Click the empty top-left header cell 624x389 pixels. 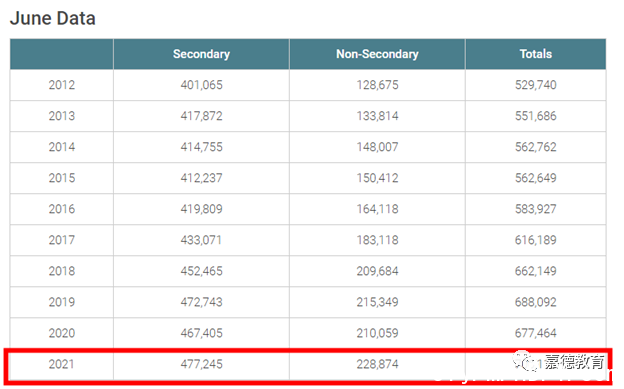[x=62, y=54]
